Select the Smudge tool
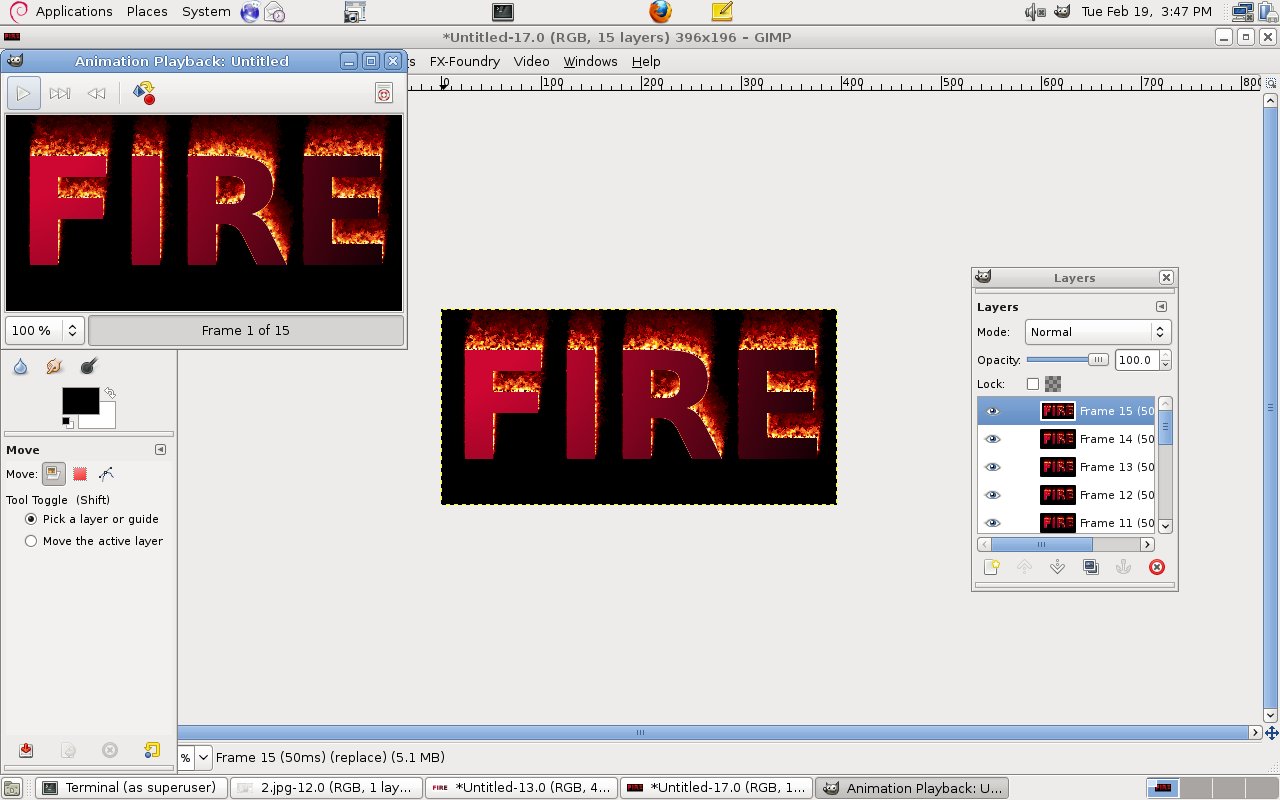 tap(54, 366)
